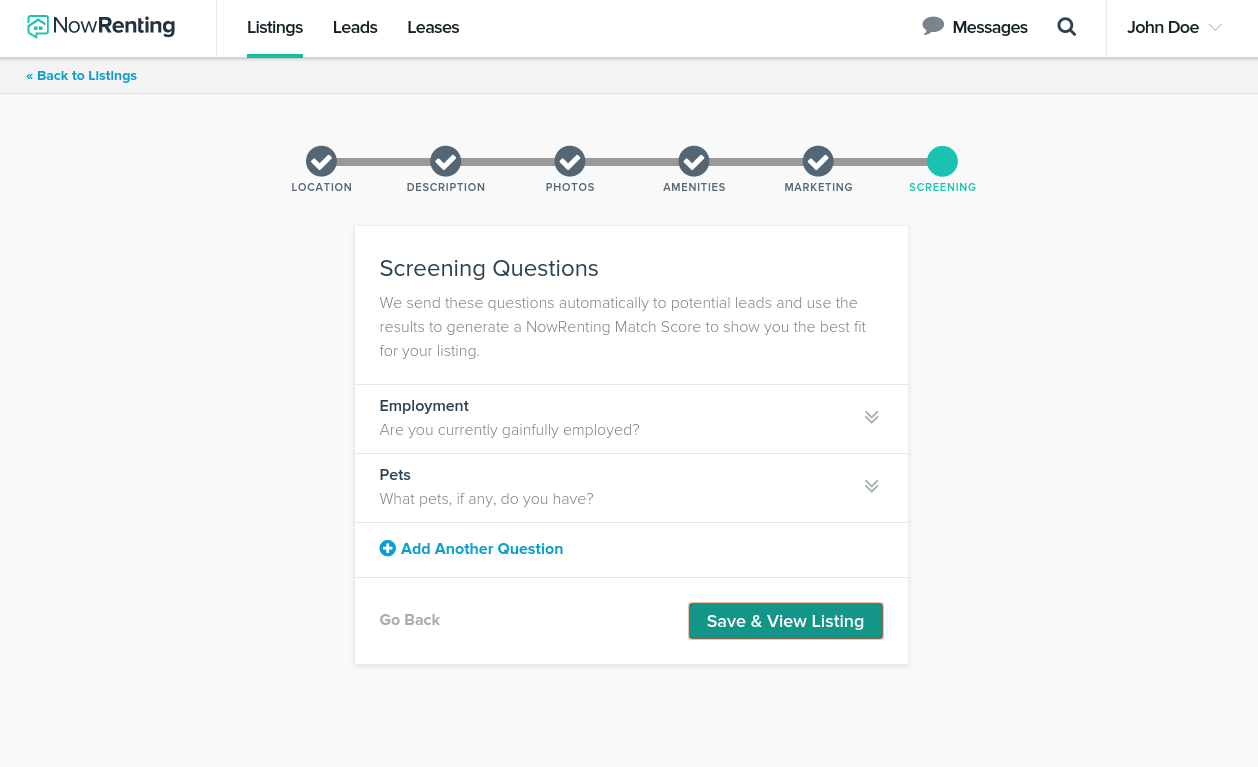The height and width of the screenshot is (767, 1258).
Task: Click the NowRenting house logo icon
Action: coord(38,27)
